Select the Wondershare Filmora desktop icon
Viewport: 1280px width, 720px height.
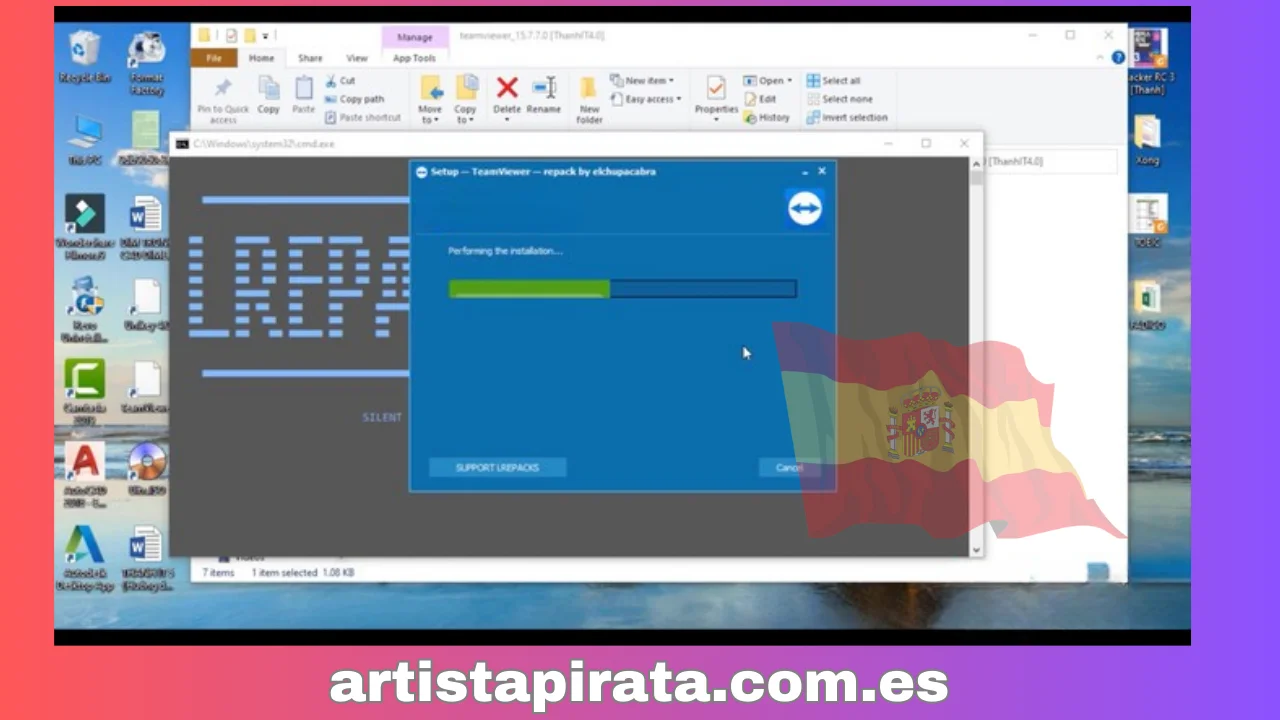(x=84, y=228)
